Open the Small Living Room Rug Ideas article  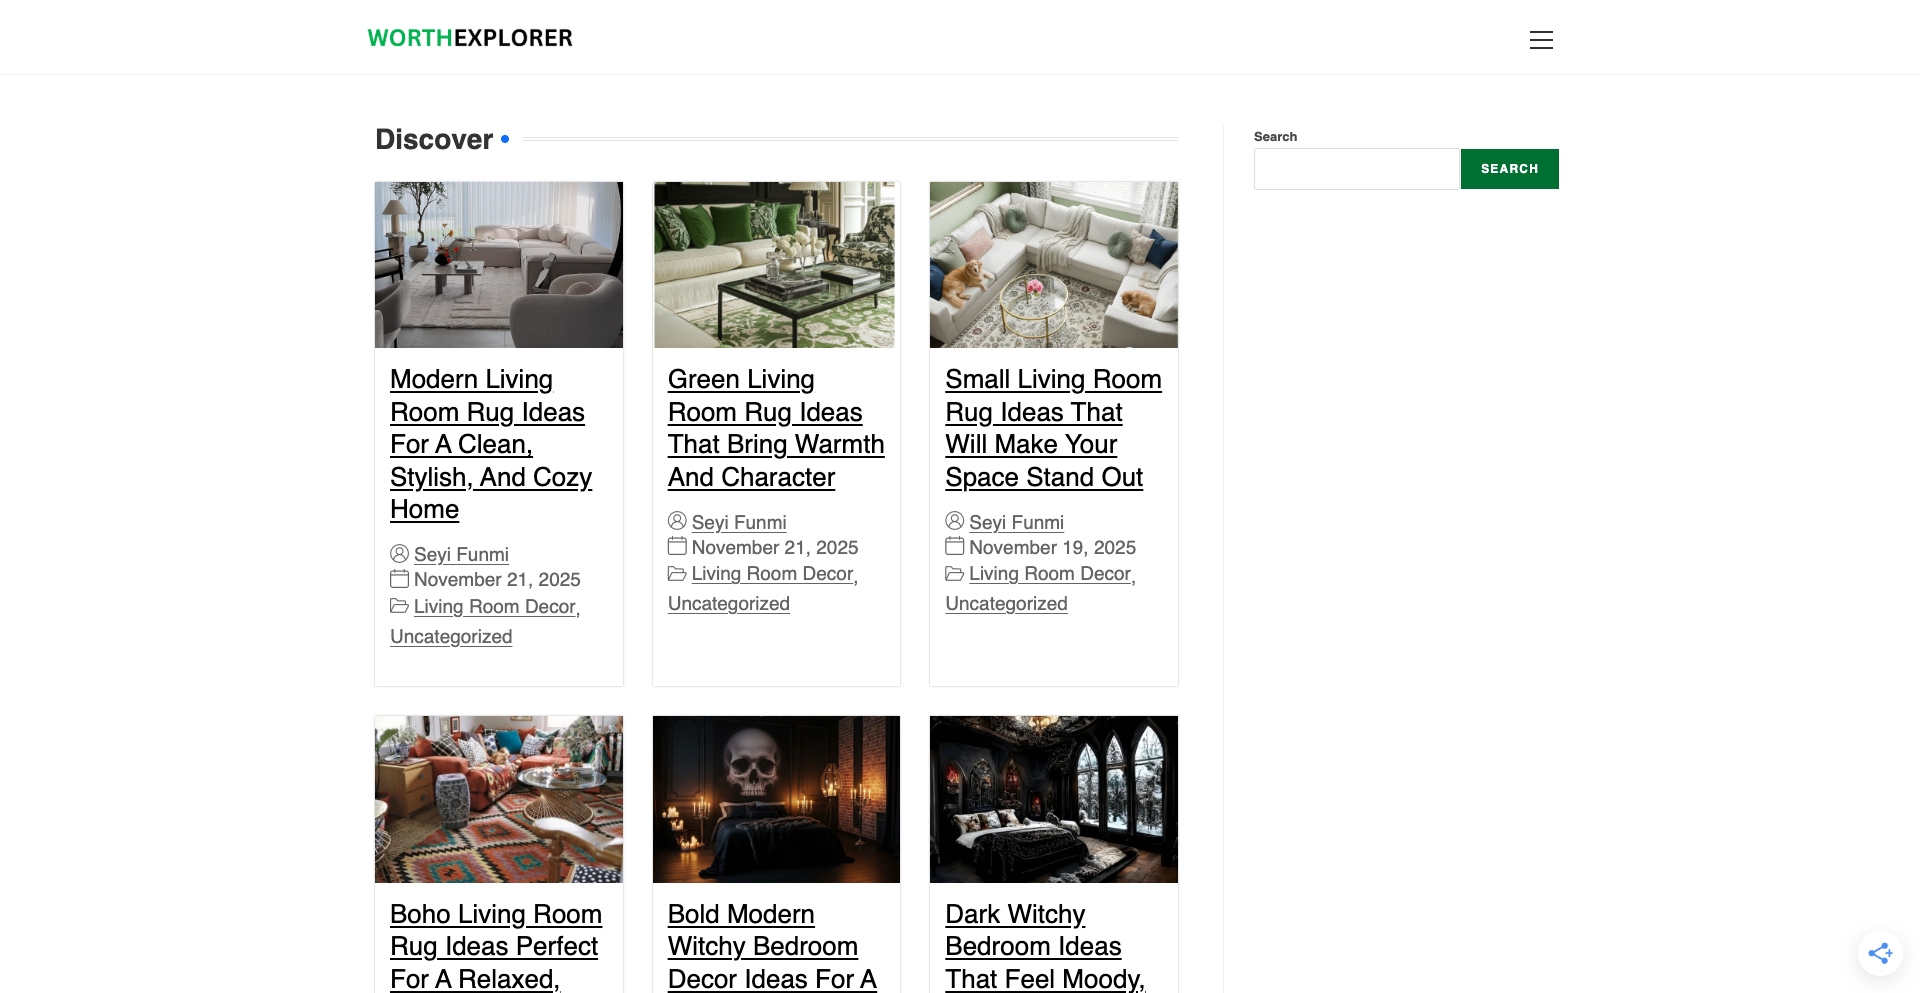[x=1053, y=427]
